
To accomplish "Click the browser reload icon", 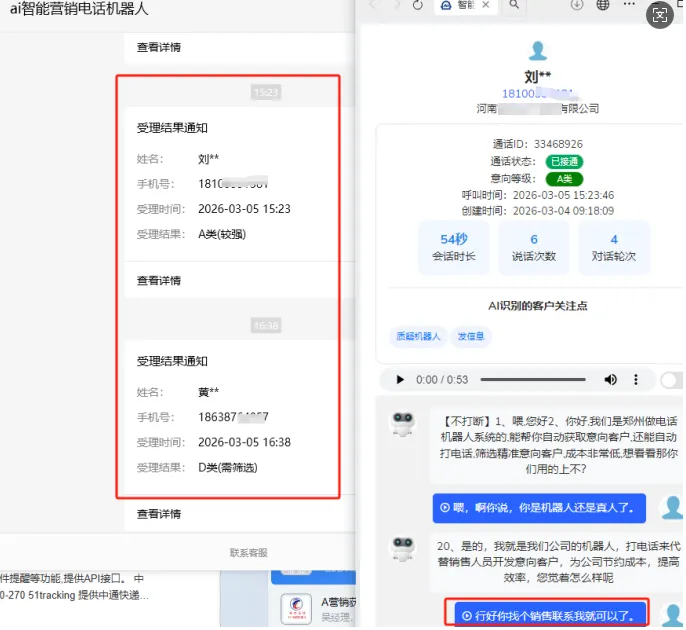I will (x=418, y=5).
